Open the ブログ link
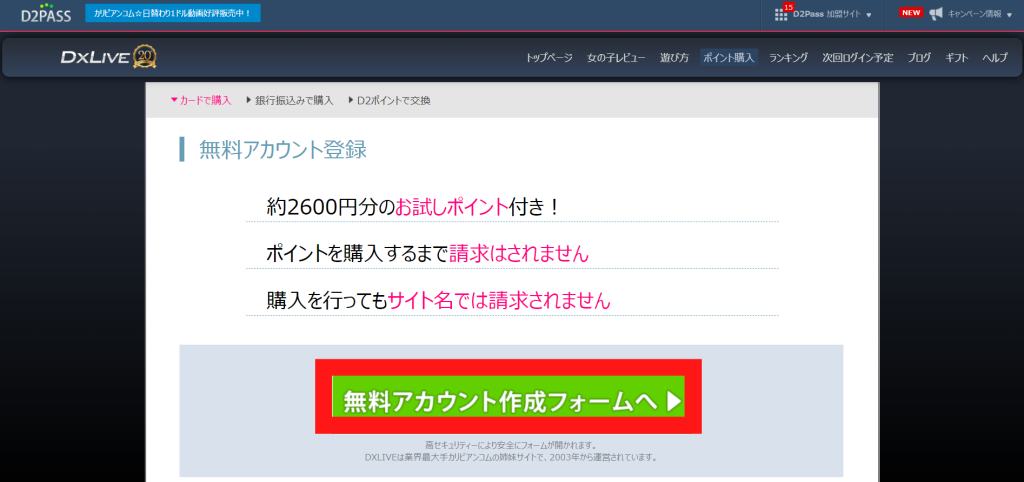Screen dimensions: 1024x482 click(x=919, y=58)
